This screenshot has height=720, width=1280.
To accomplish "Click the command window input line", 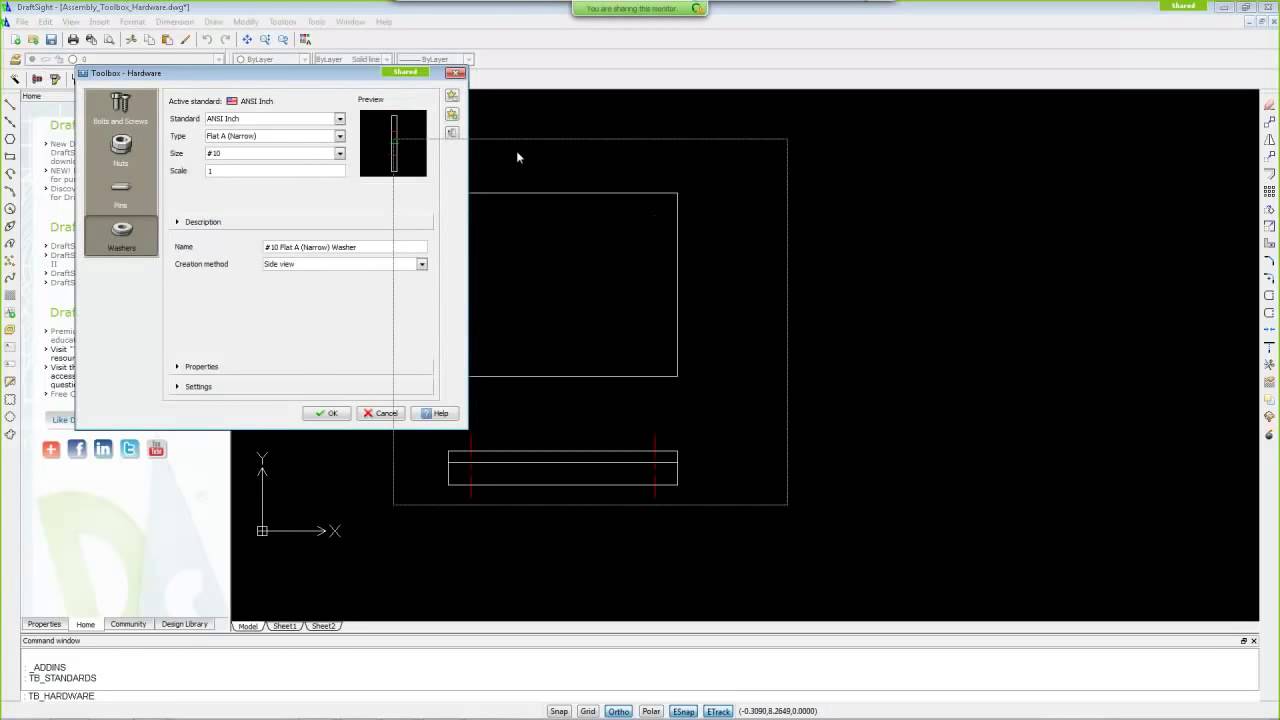I will (640, 696).
